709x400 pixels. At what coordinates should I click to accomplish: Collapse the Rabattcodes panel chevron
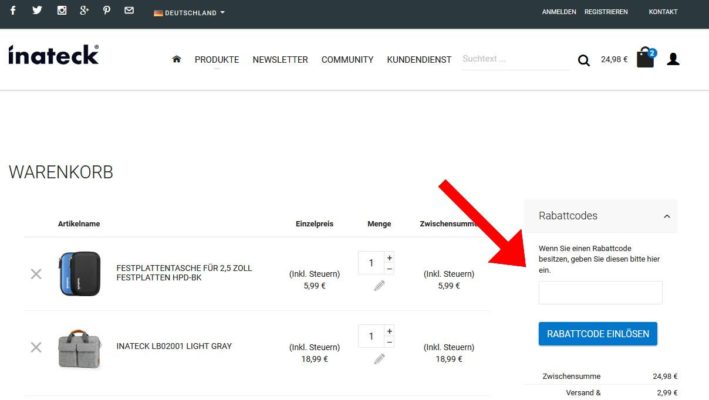coord(667,216)
